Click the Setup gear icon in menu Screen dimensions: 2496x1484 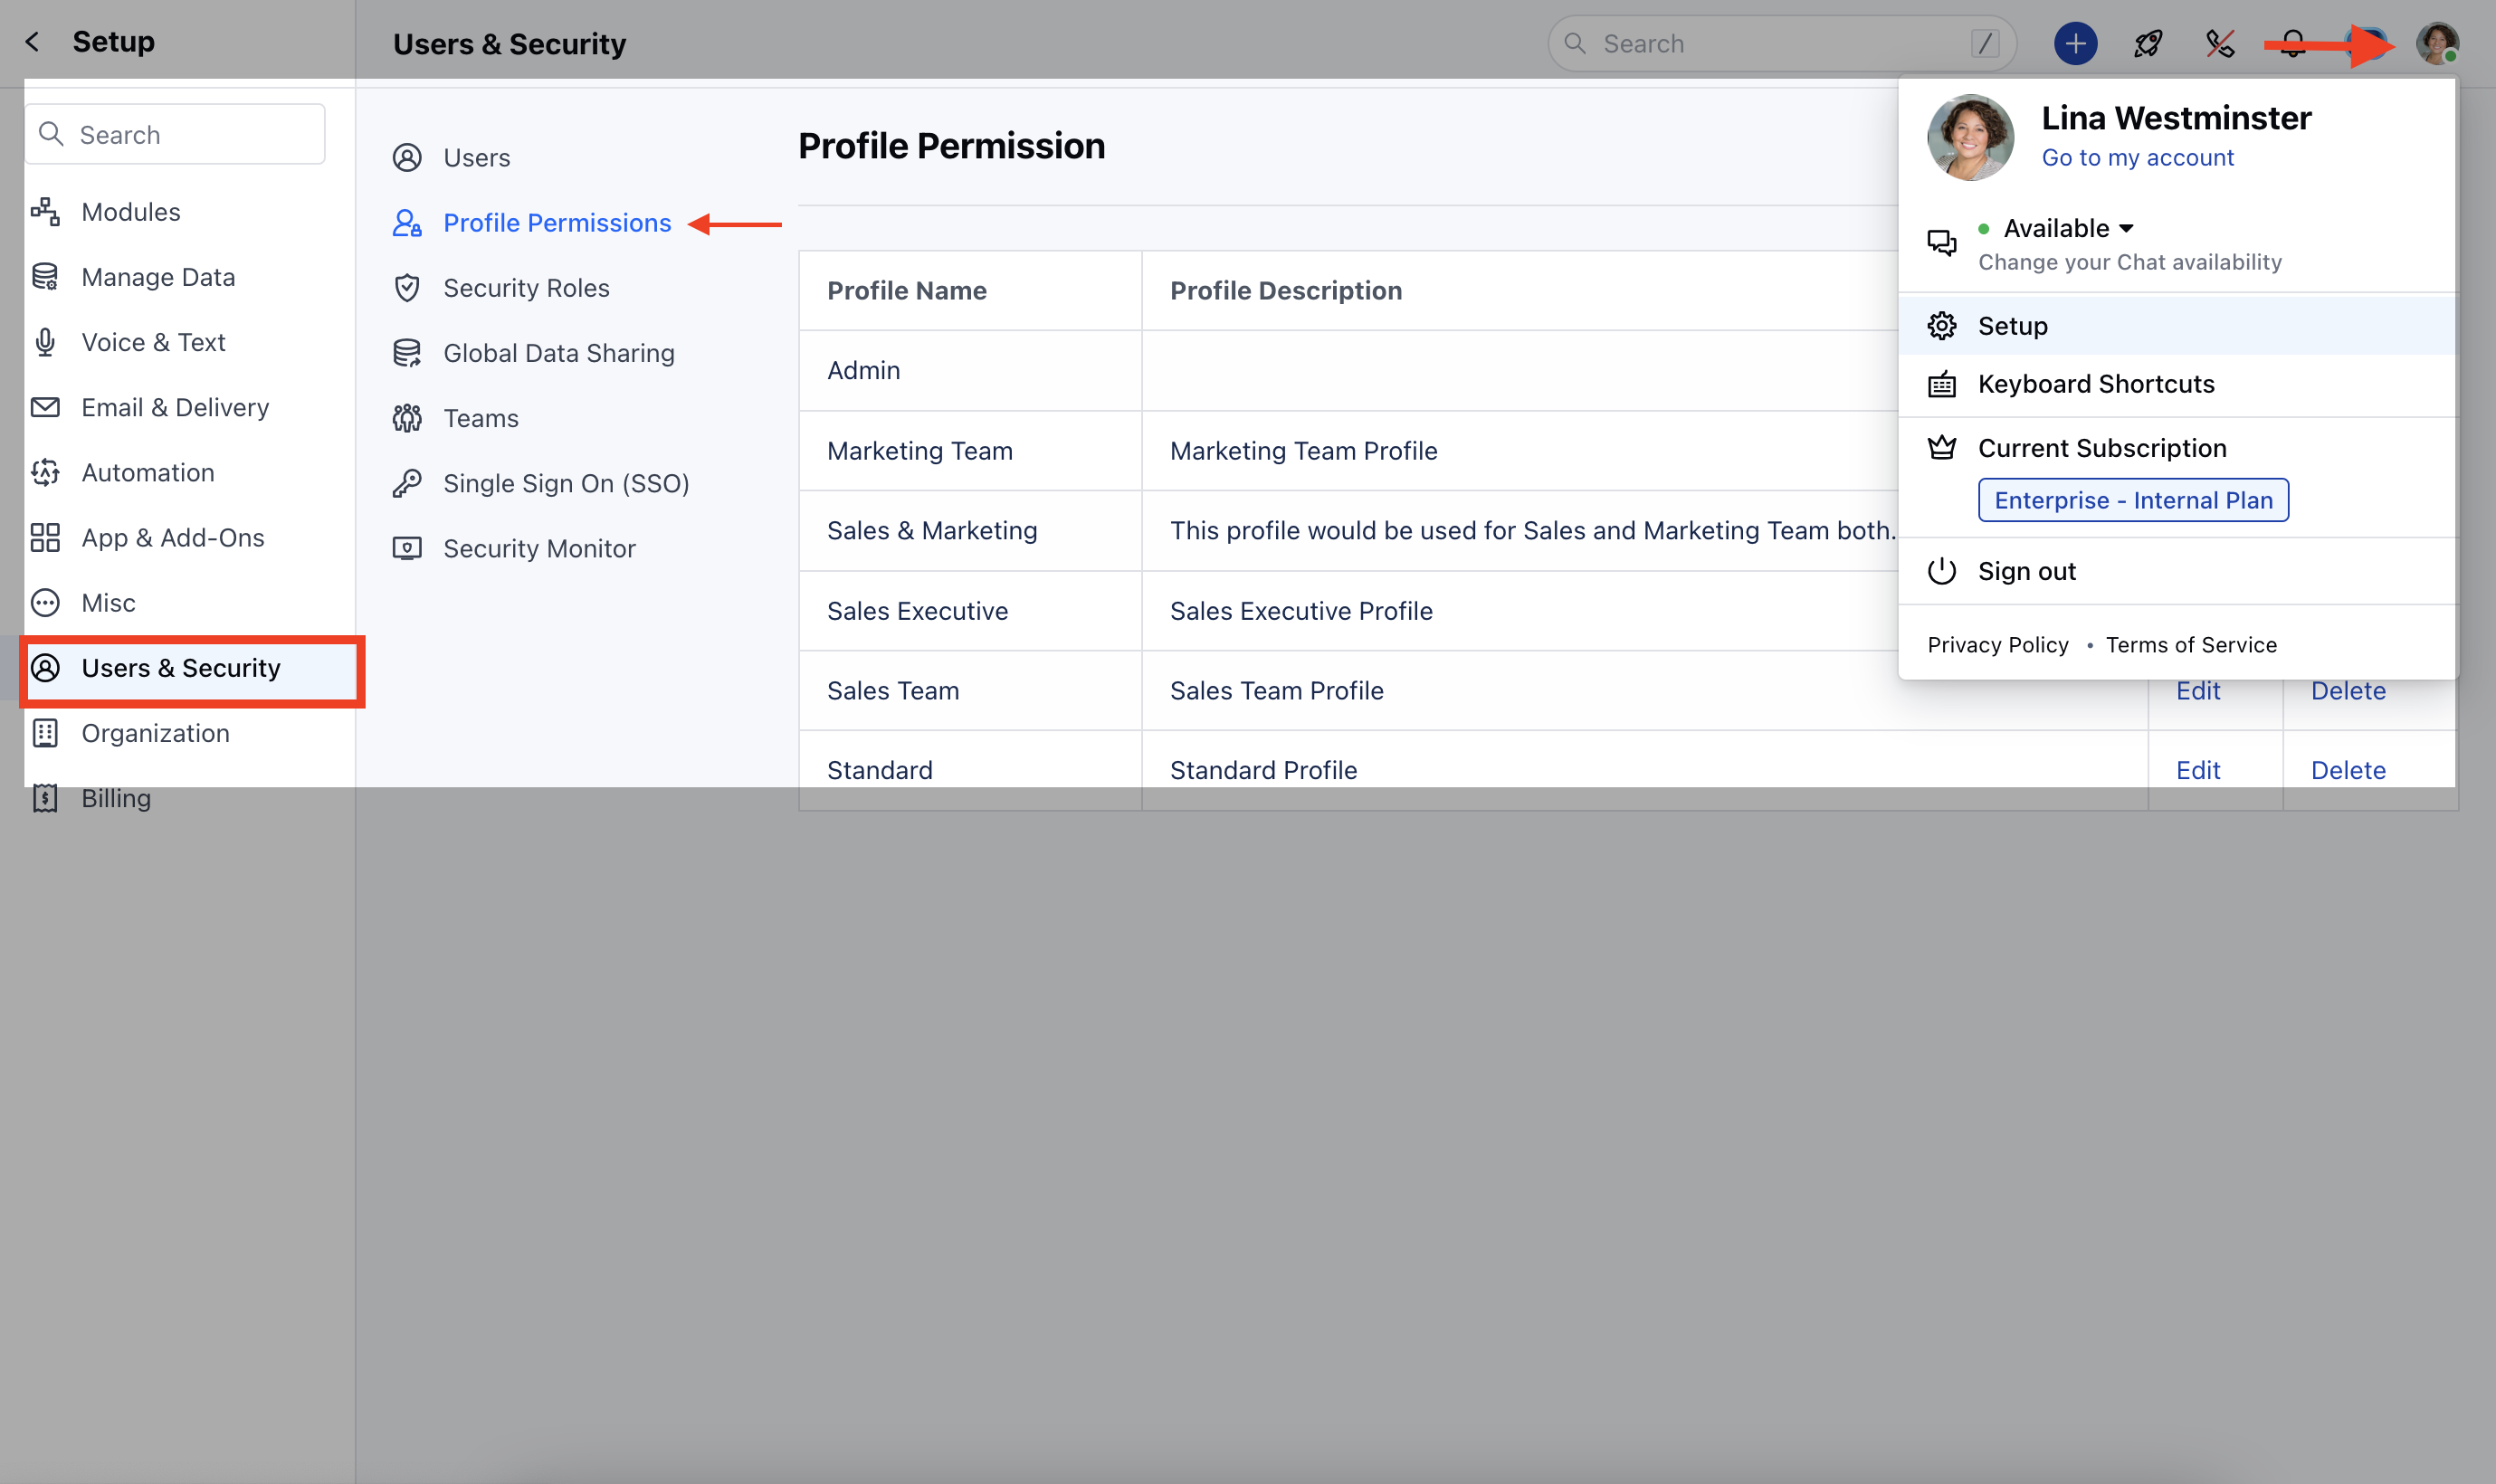click(x=1941, y=326)
